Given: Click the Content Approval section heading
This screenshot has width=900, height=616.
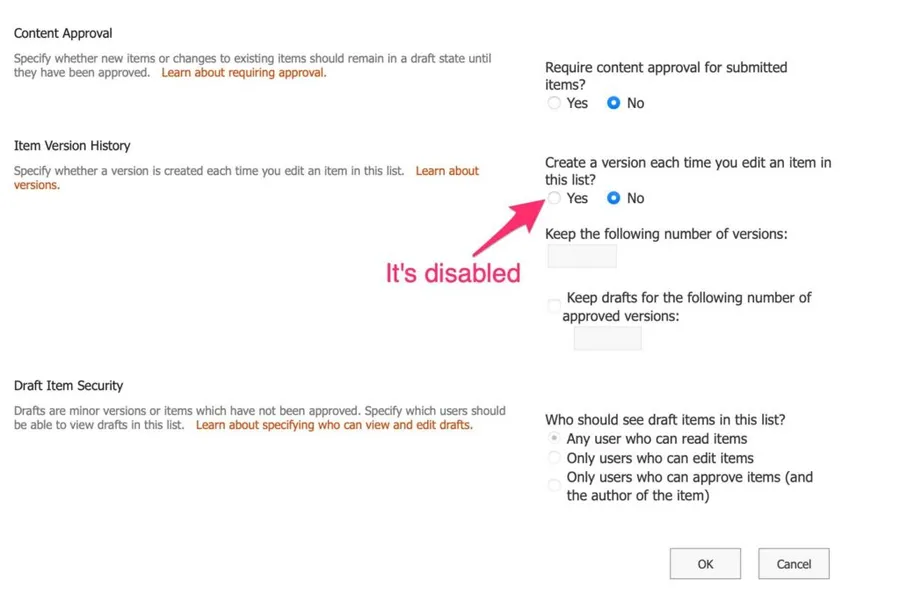Looking at the screenshot, I should tap(63, 33).
